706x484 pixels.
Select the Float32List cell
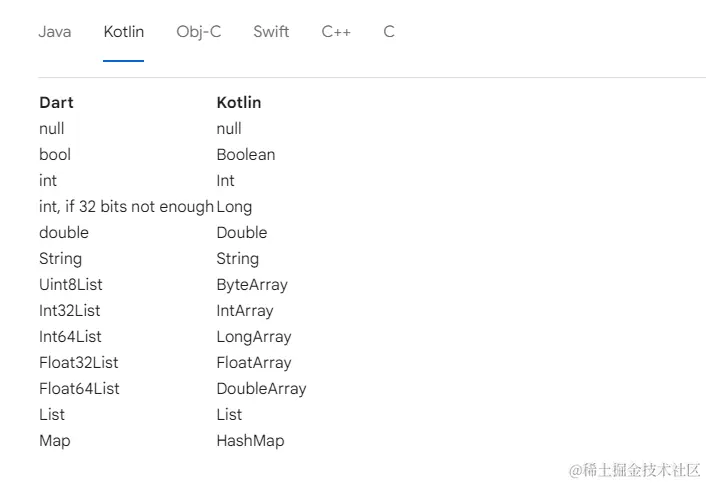[x=79, y=363]
